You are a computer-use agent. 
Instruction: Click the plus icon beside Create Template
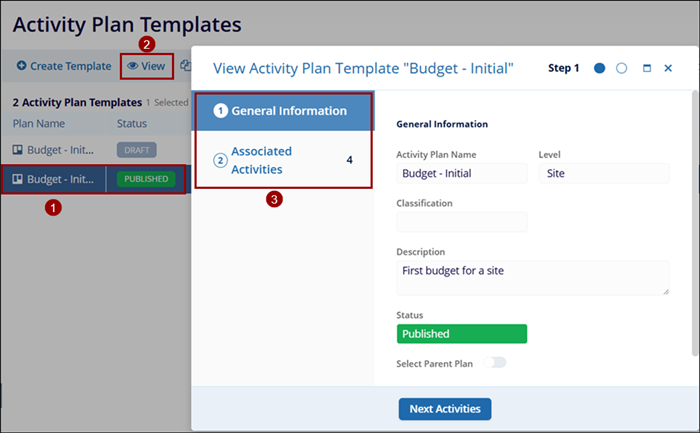pyautogui.click(x=22, y=67)
